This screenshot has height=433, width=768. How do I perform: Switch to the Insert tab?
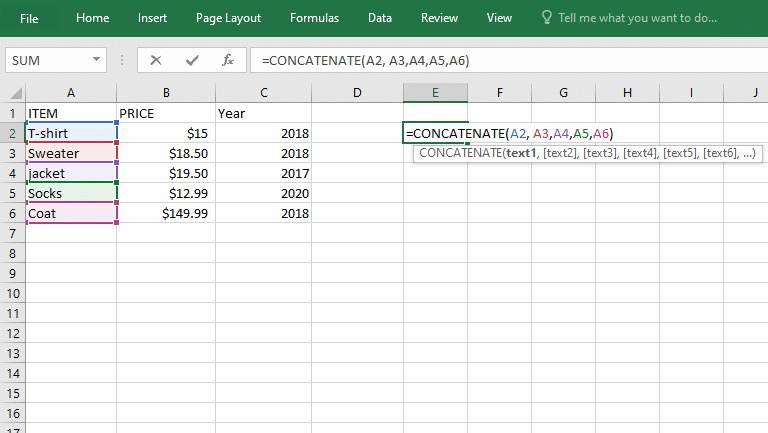click(x=153, y=18)
